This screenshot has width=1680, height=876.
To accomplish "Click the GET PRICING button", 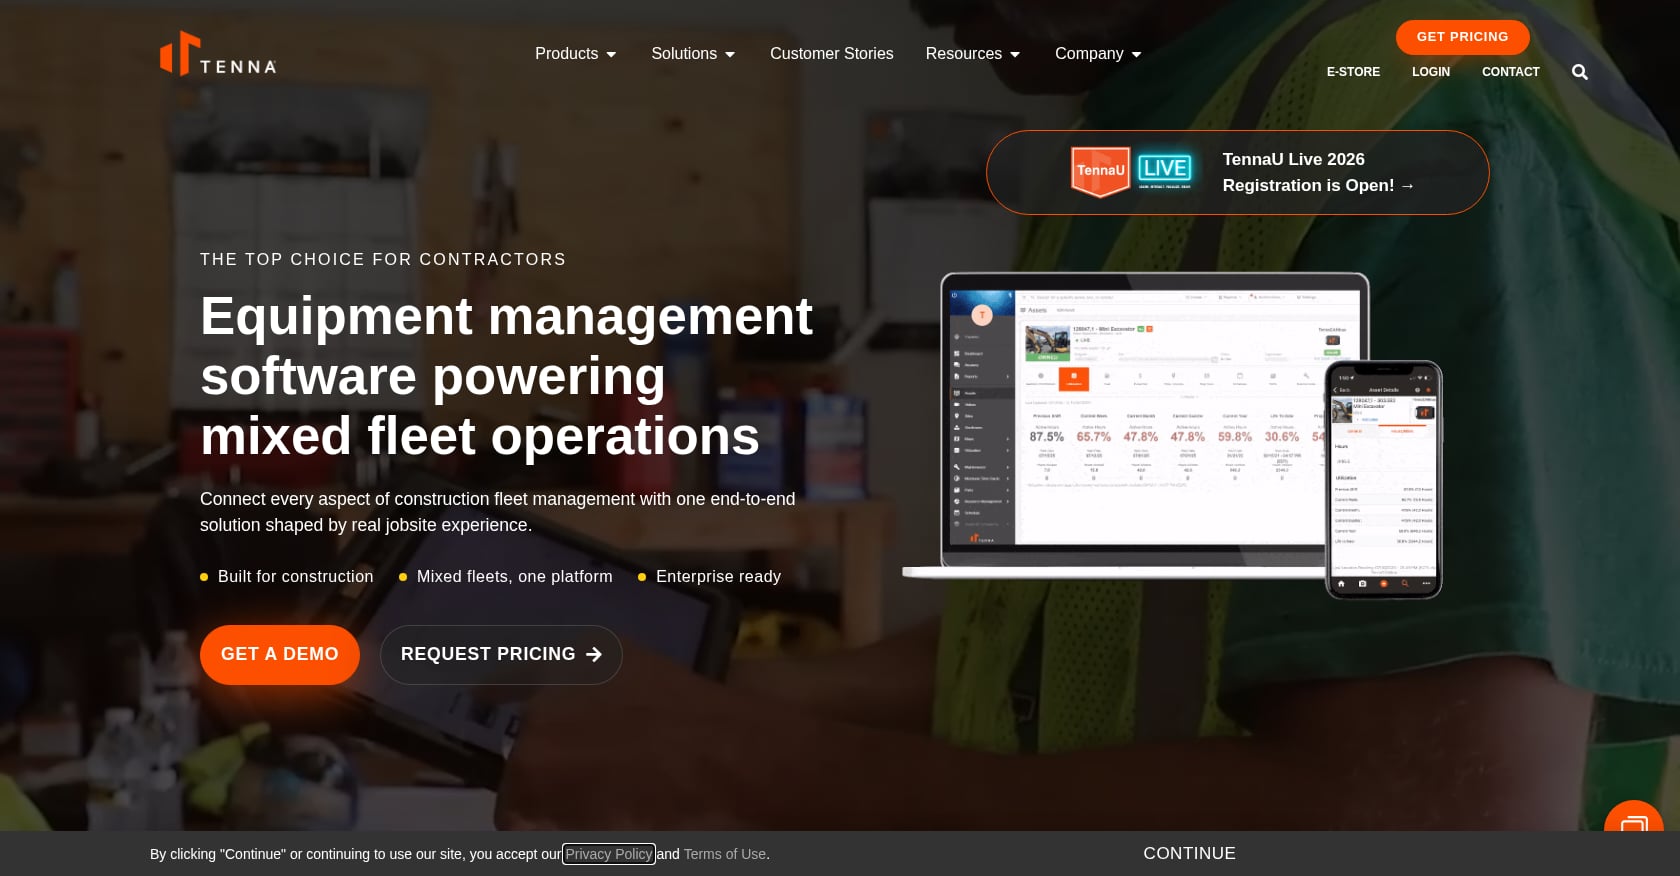I will click(x=1462, y=37).
